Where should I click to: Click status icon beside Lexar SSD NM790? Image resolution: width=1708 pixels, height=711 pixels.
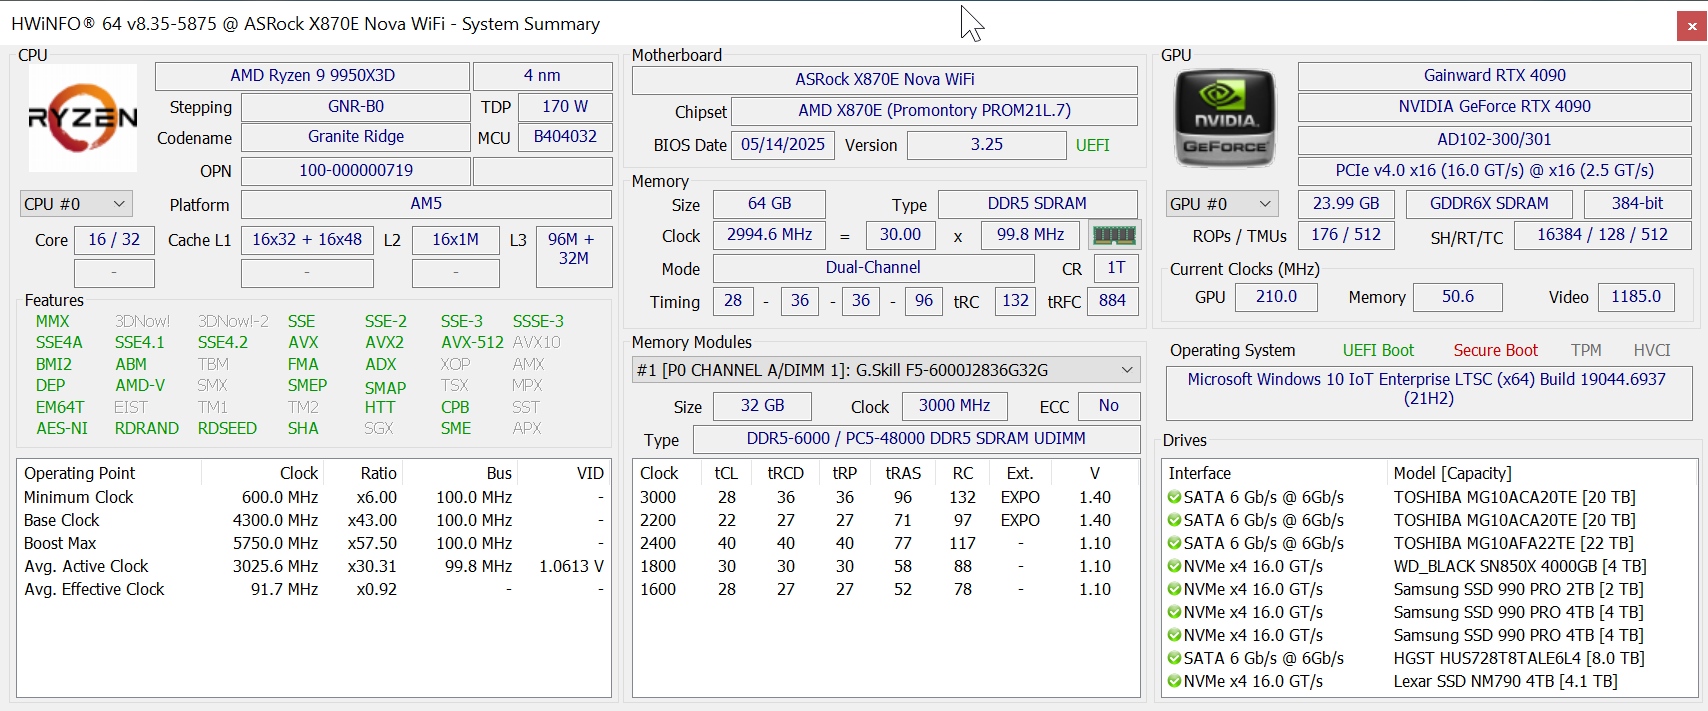click(1174, 681)
